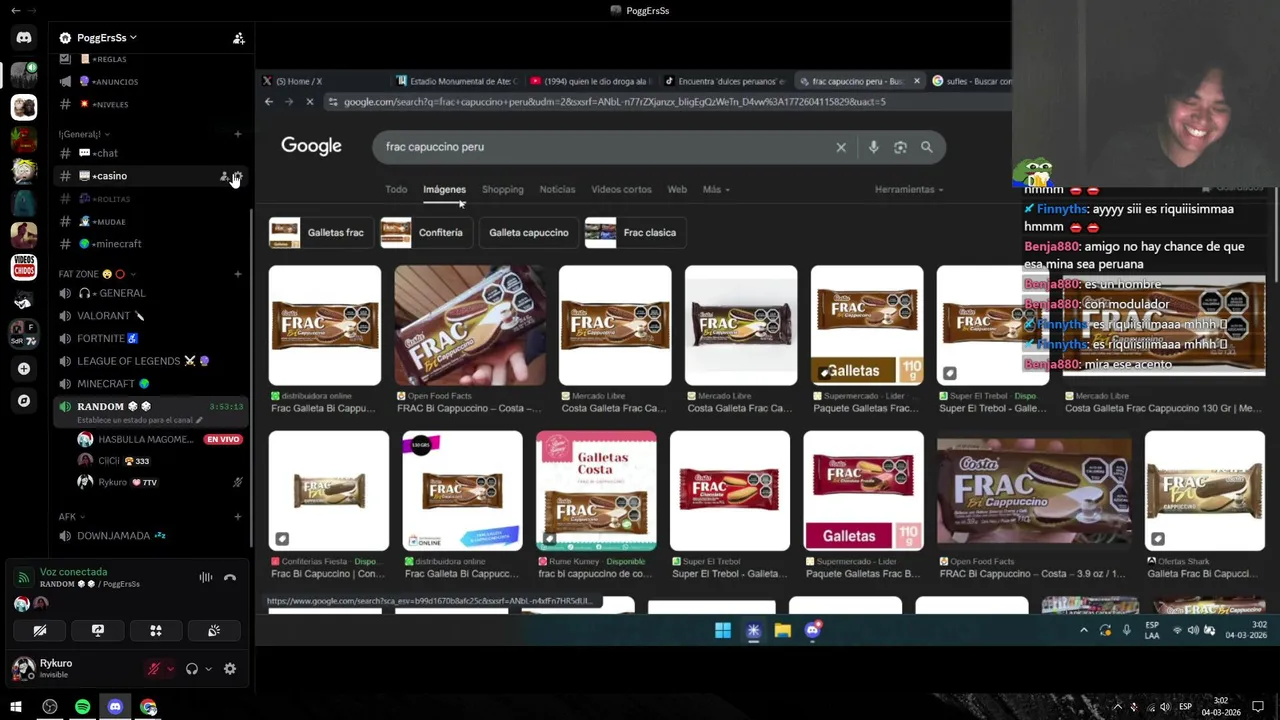Show hidden tray icons in Windows taskbar

pos(1117,707)
